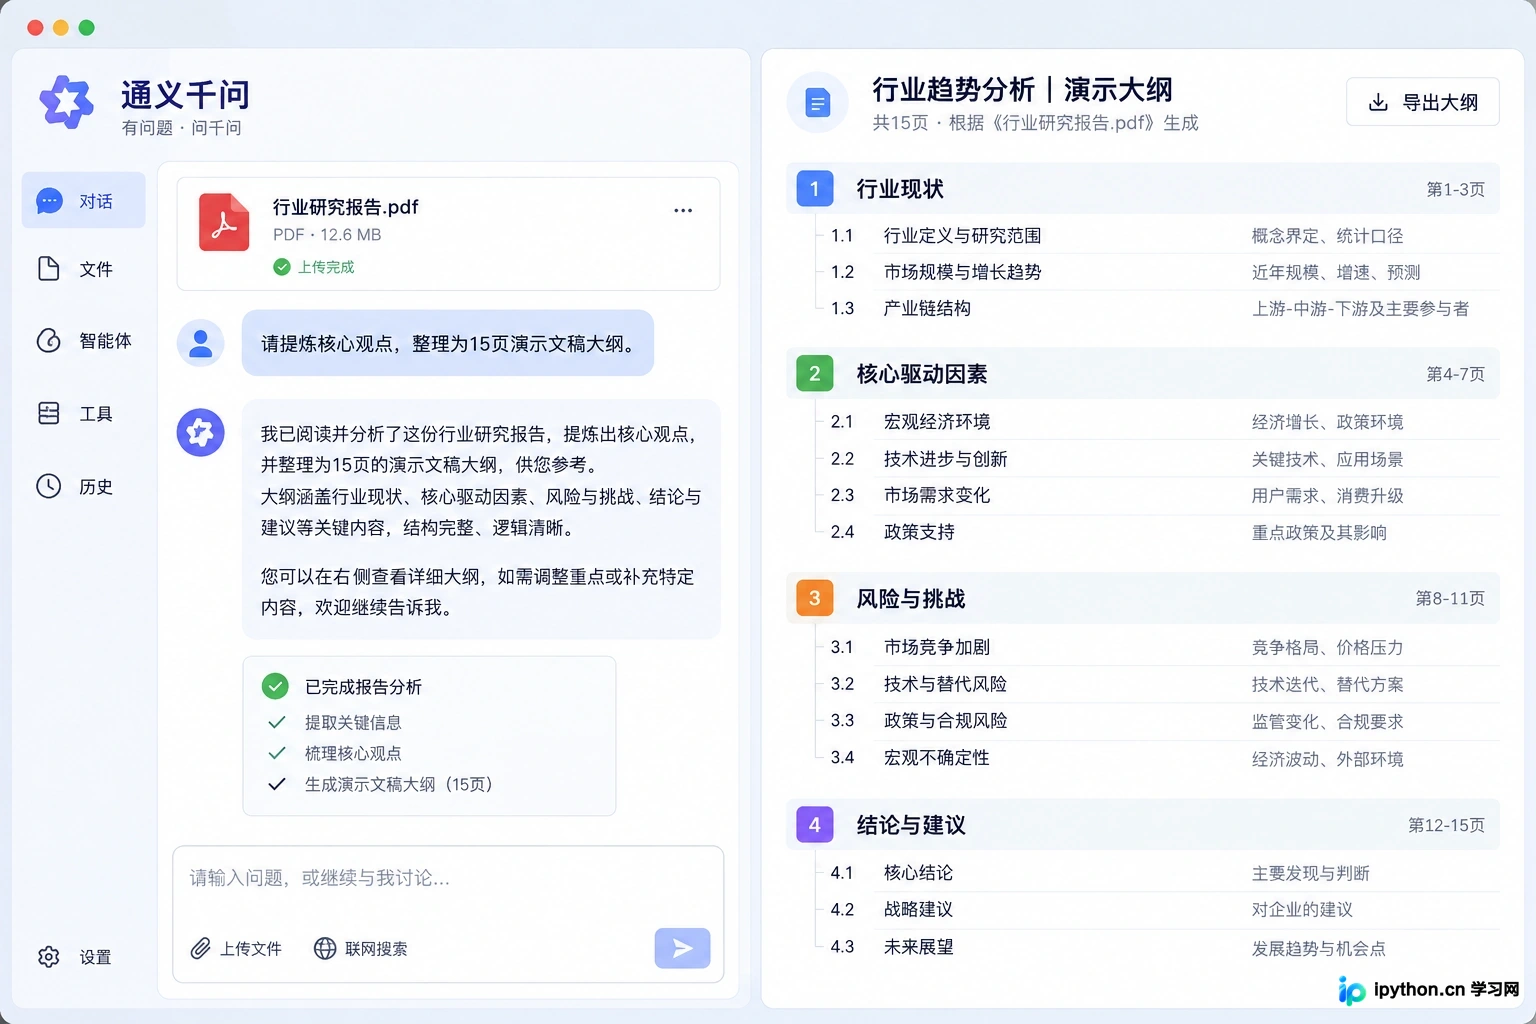Viewport: 1536px width, 1024px height.
Task: Click the user message bubble about 15页演示文稿大纲
Action: point(448,343)
